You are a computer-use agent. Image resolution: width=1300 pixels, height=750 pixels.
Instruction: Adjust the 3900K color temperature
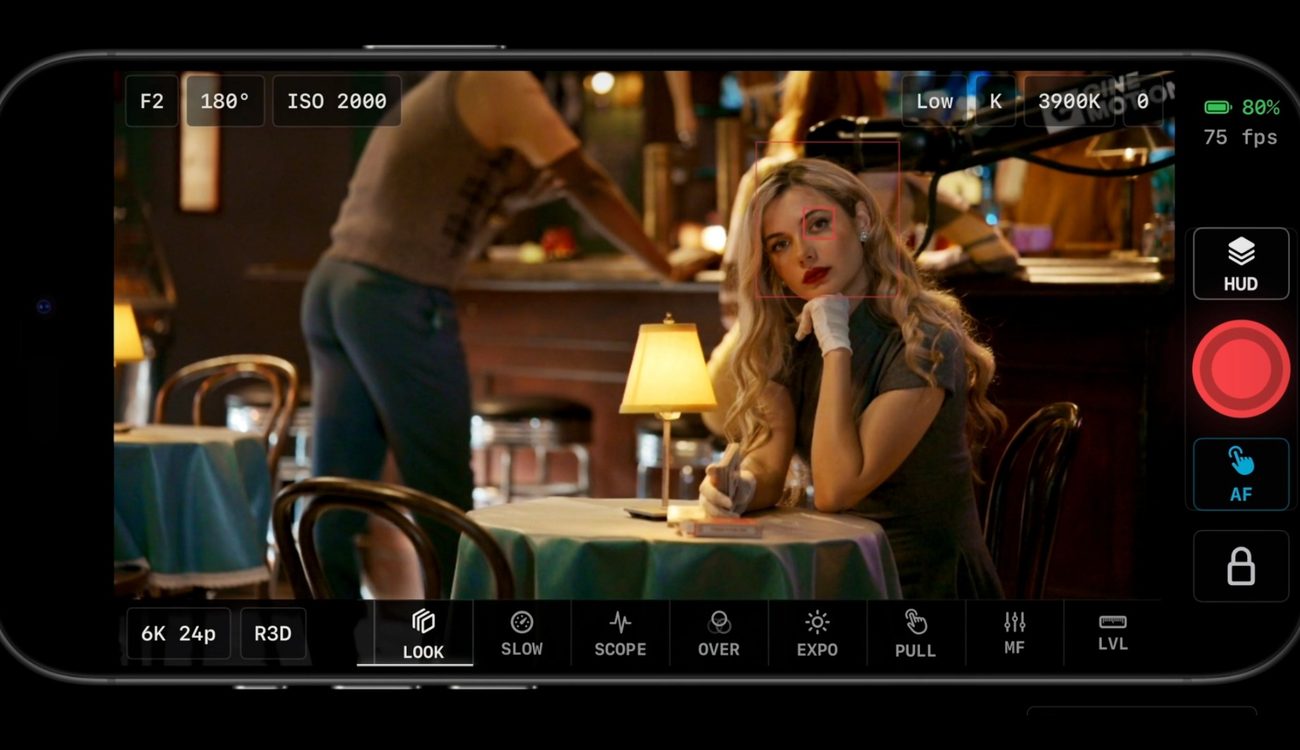[1069, 101]
